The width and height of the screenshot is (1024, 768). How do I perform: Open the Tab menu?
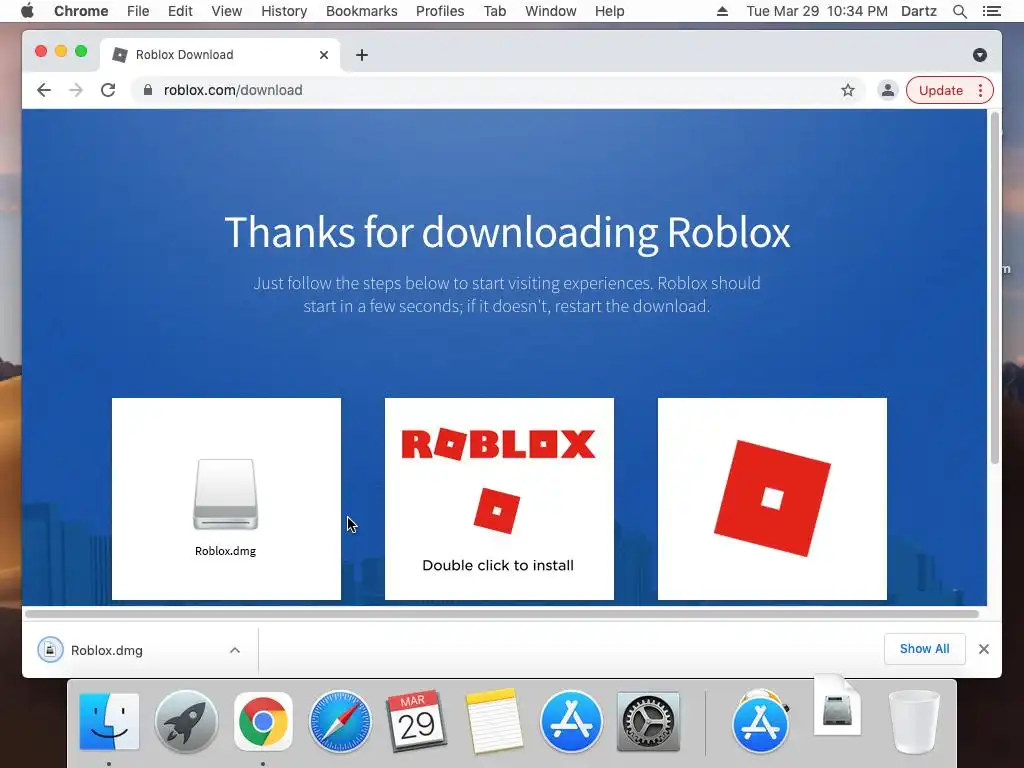495,11
